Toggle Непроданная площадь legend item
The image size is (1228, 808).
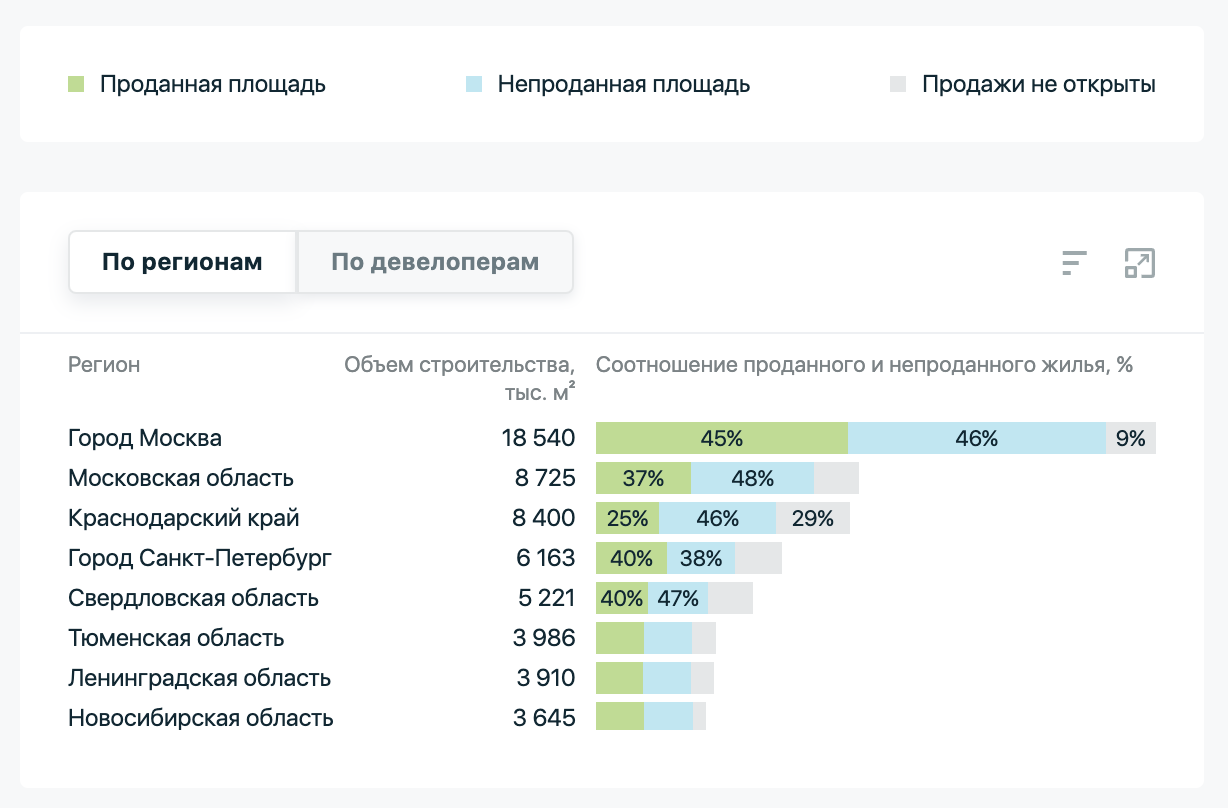tap(623, 85)
